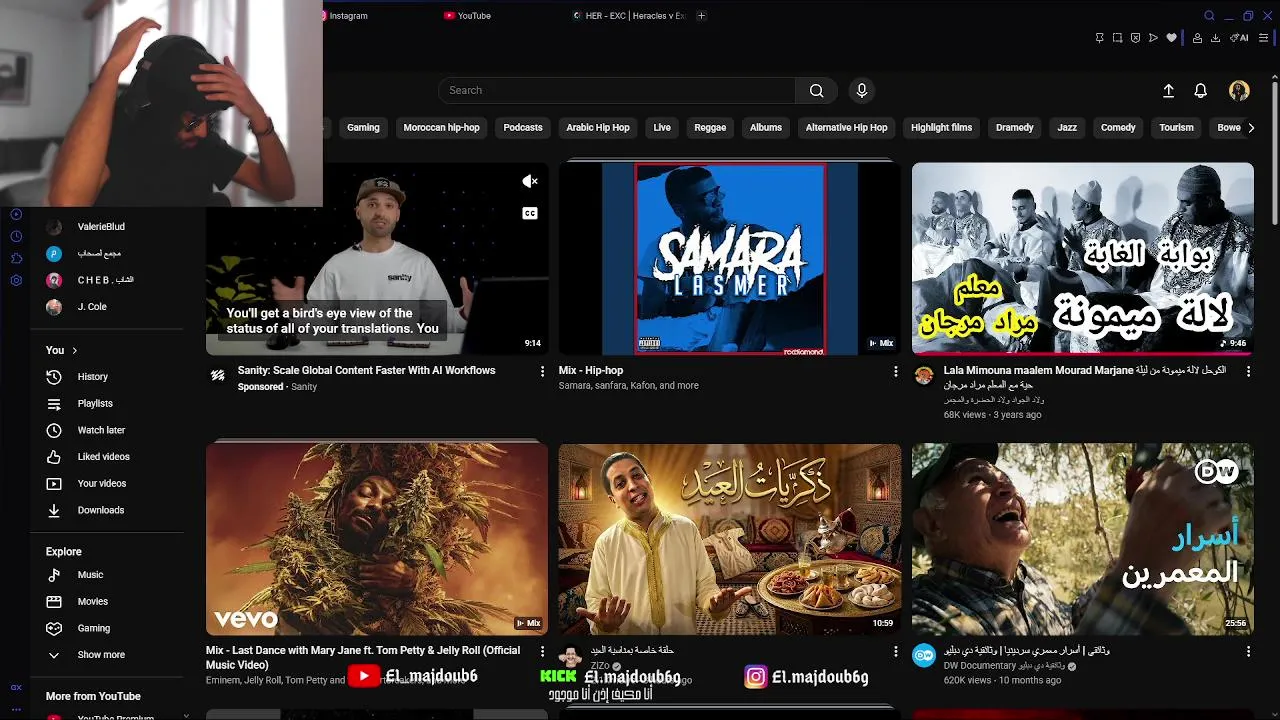Click the search tabs magnifier icon
This screenshot has height=720, width=1280.
point(1209,16)
